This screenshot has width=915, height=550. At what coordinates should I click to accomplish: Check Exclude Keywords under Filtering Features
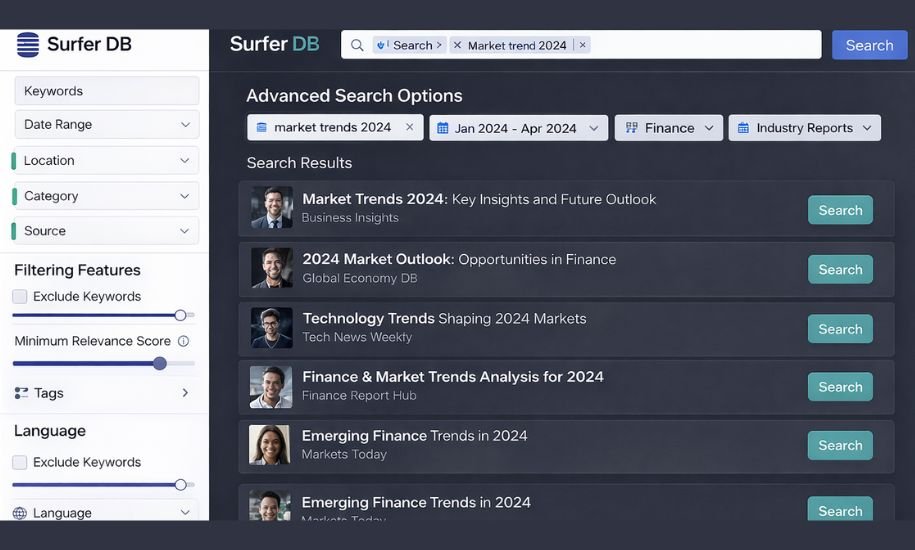20,296
